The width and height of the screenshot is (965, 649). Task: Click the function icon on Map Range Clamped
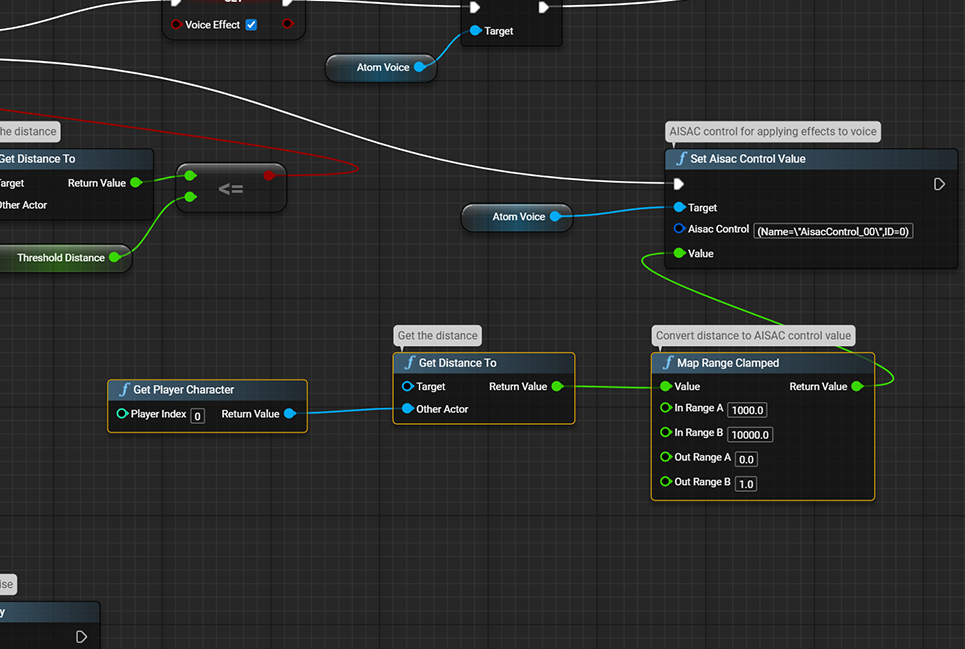pos(668,363)
